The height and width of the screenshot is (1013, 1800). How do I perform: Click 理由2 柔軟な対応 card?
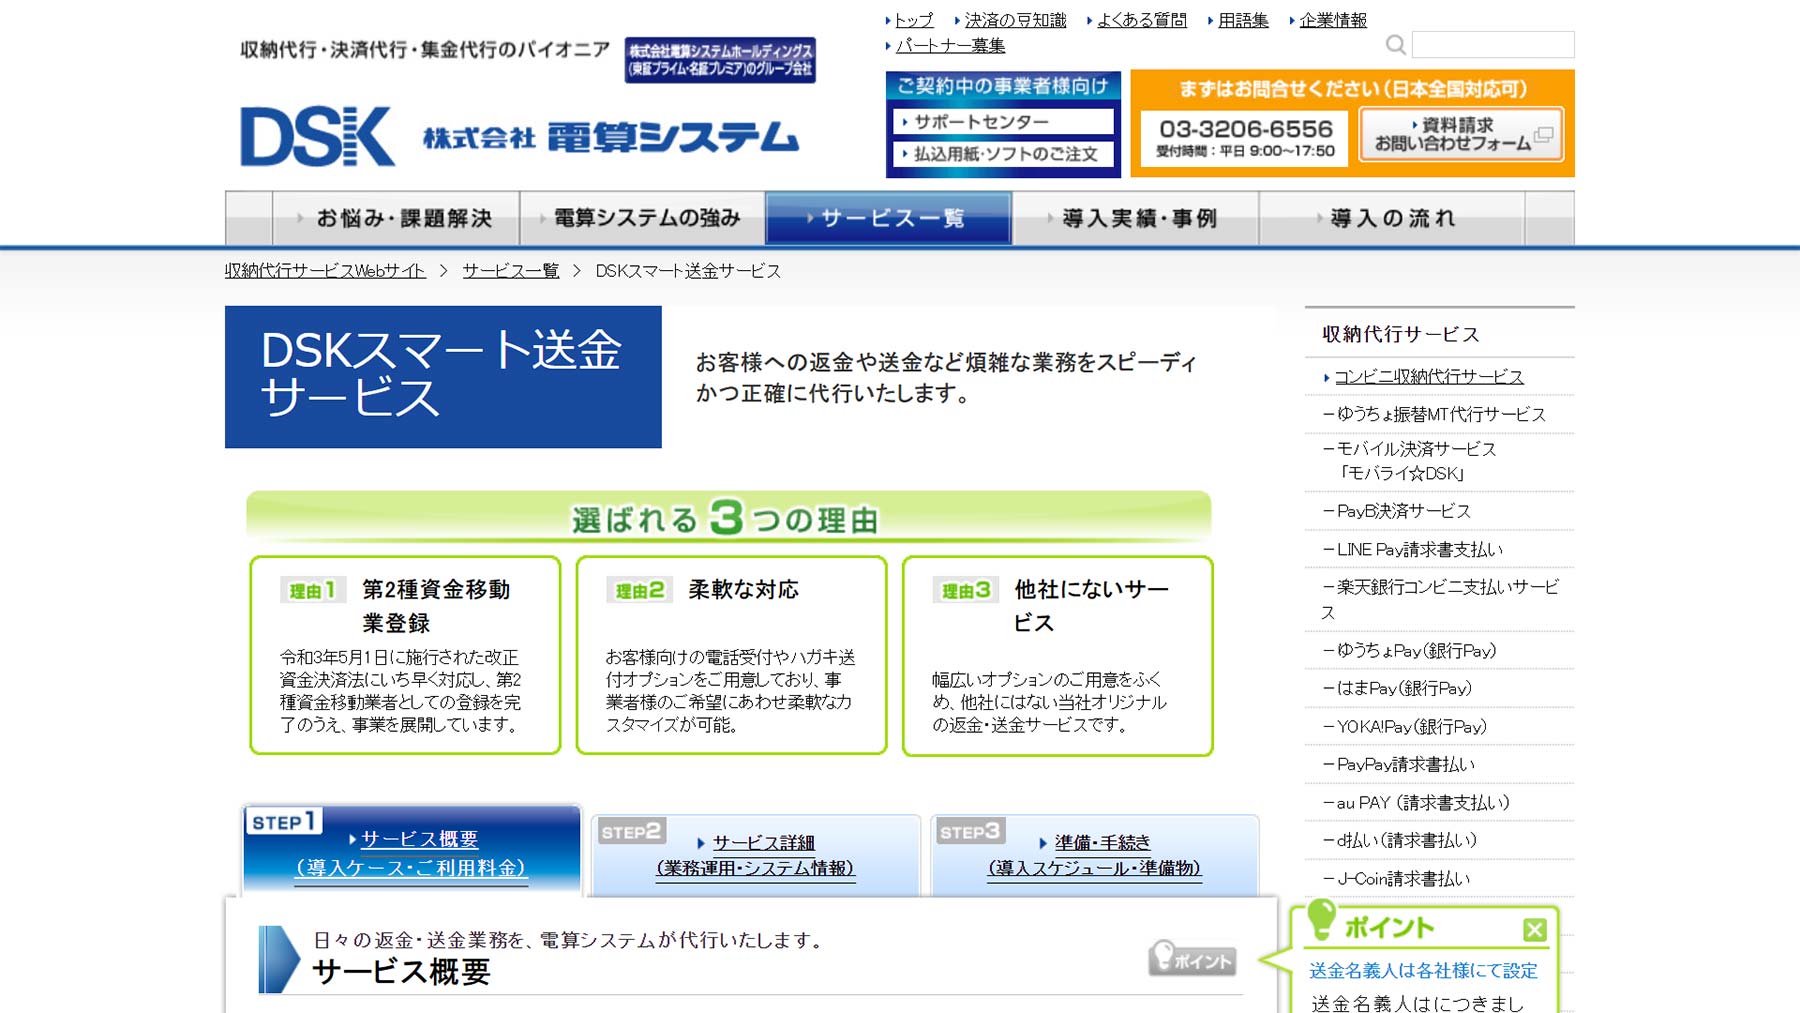click(731, 655)
